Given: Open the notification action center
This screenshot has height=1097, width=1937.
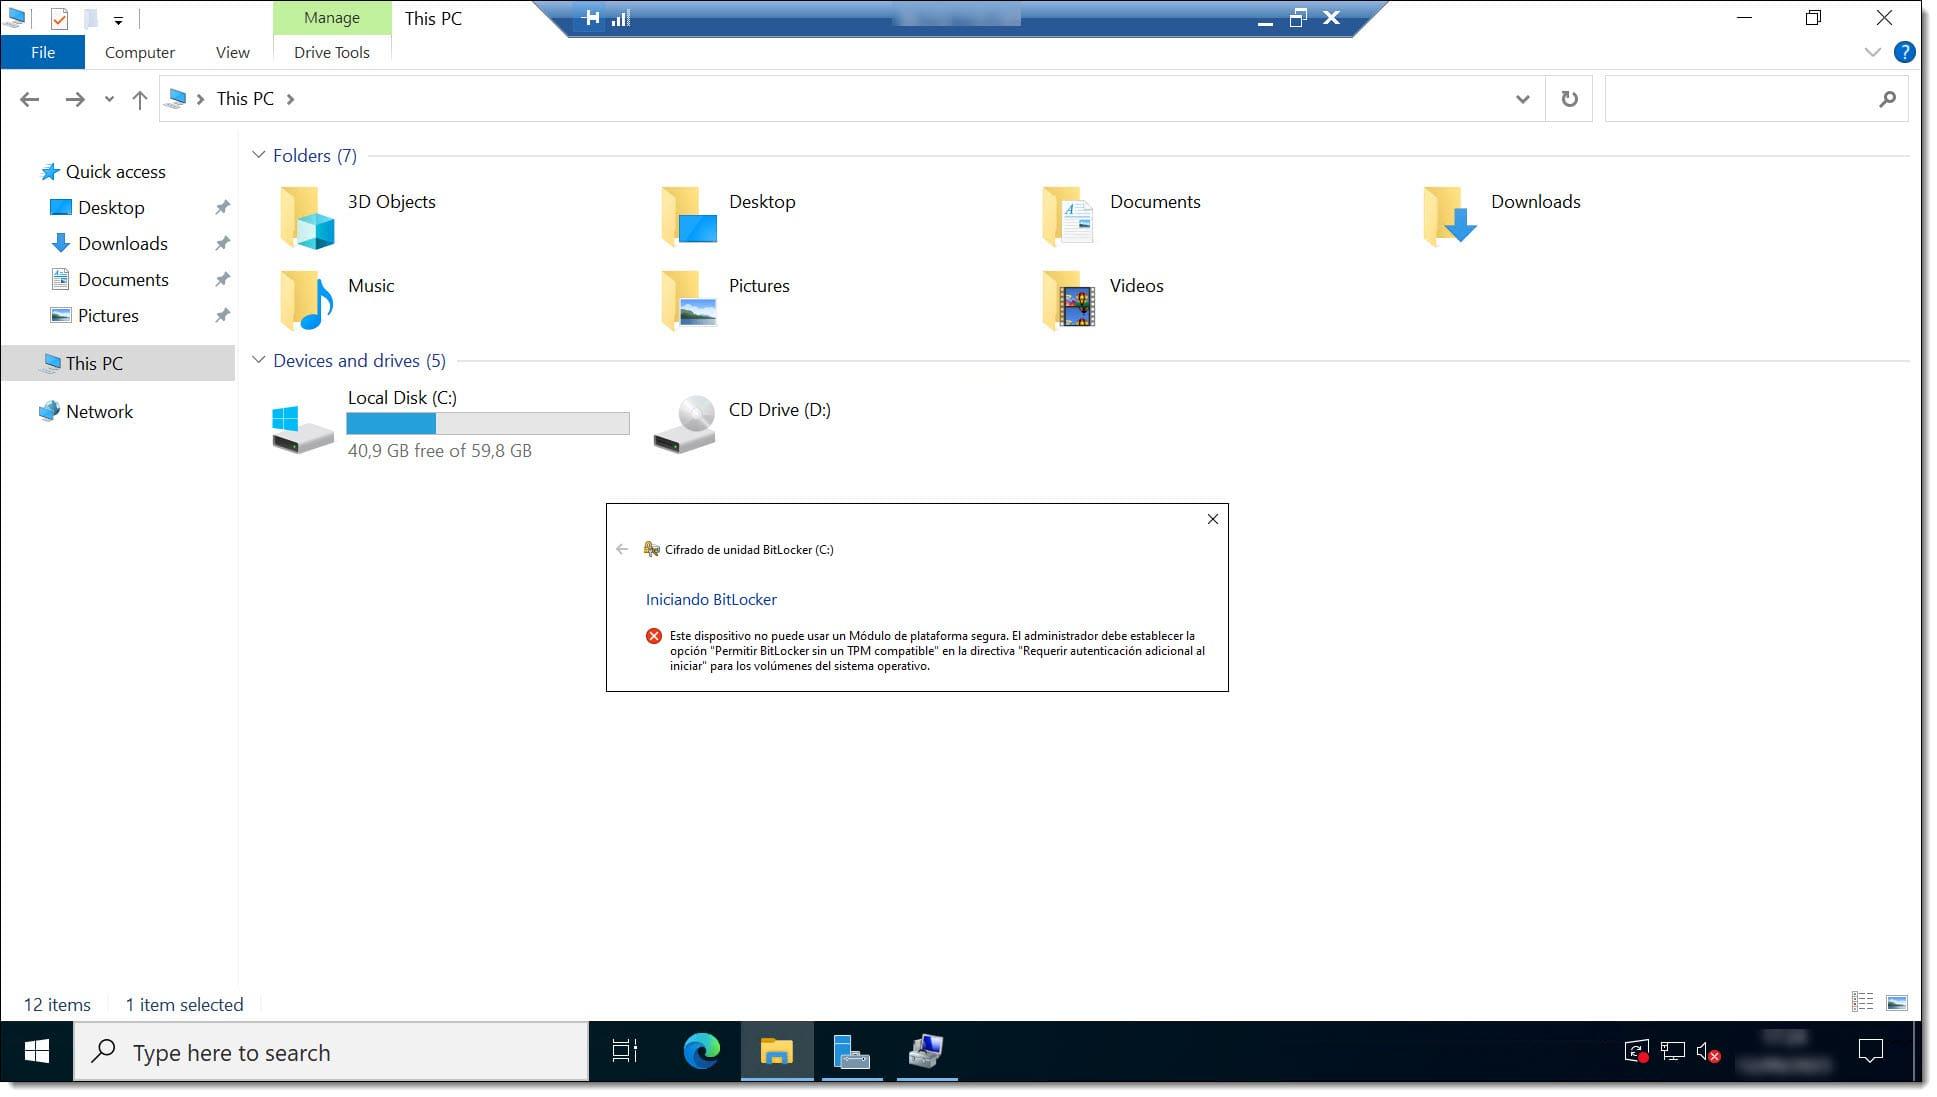Looking at the screenshot, I should (1871, 1051).
